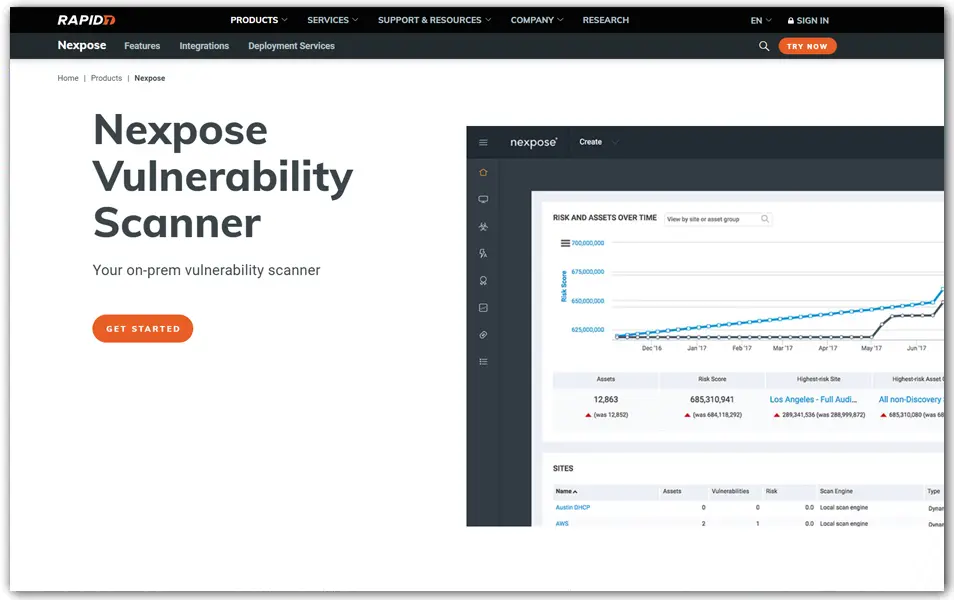Click the search magnifier in the navigation bar
The image size is (954, 600).
764,46
